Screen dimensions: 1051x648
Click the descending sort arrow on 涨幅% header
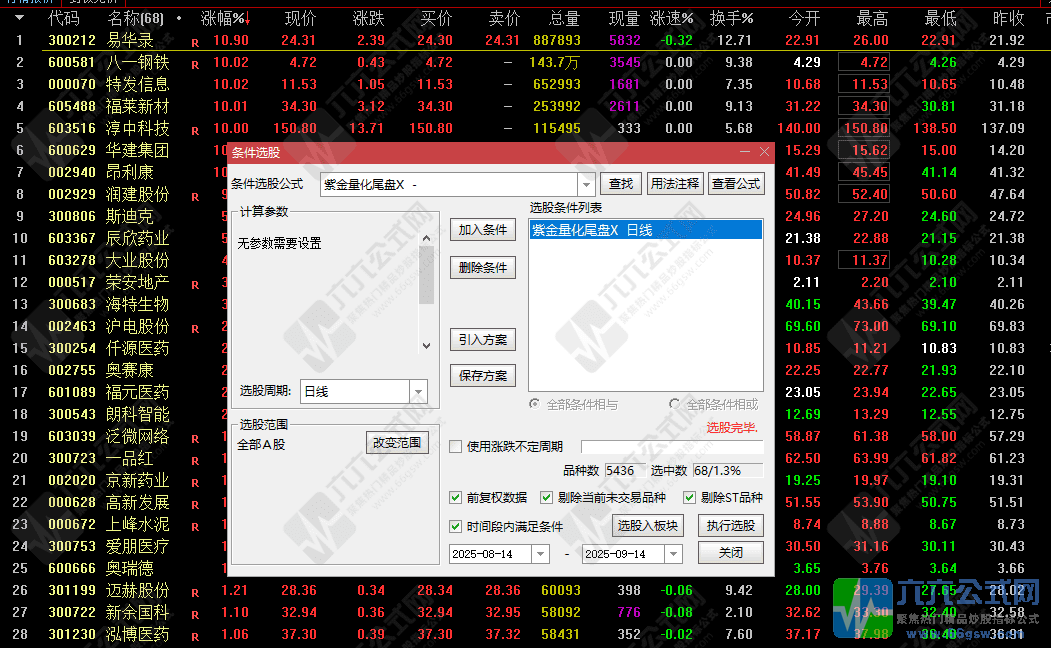[x=246, y=17]
